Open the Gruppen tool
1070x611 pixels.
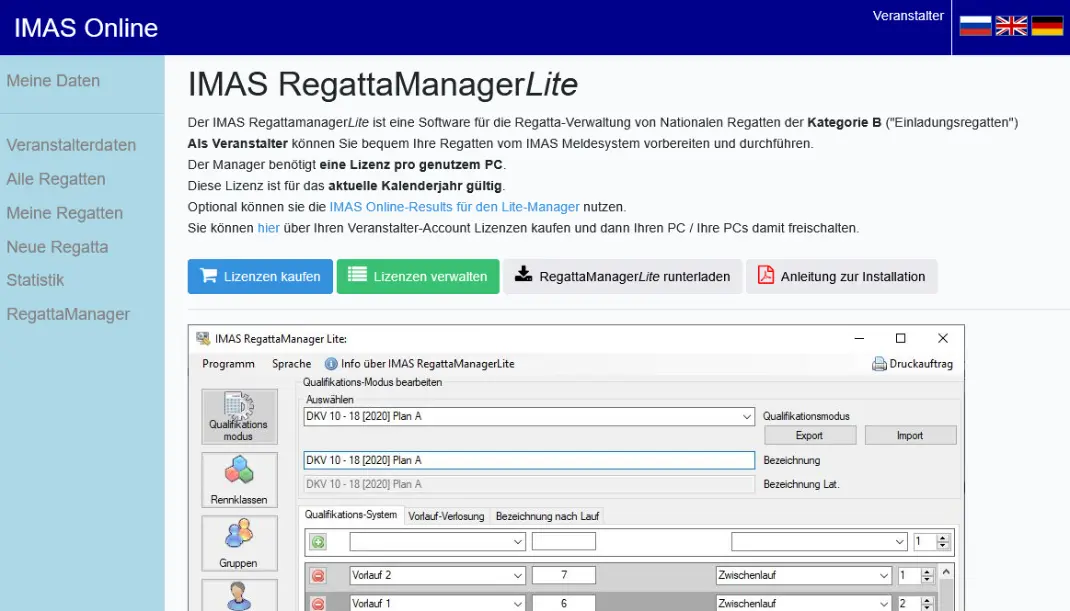point(239,543)
